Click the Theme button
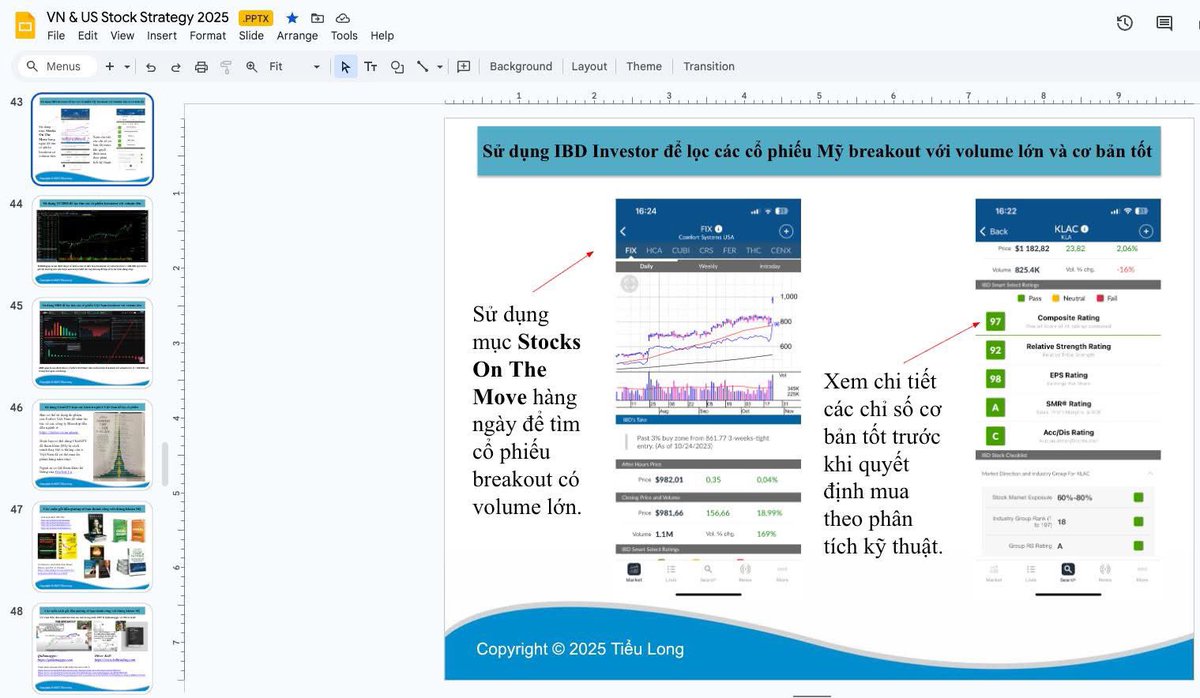This screenshot has width=1200, height=698. click(x=644, y=67)
